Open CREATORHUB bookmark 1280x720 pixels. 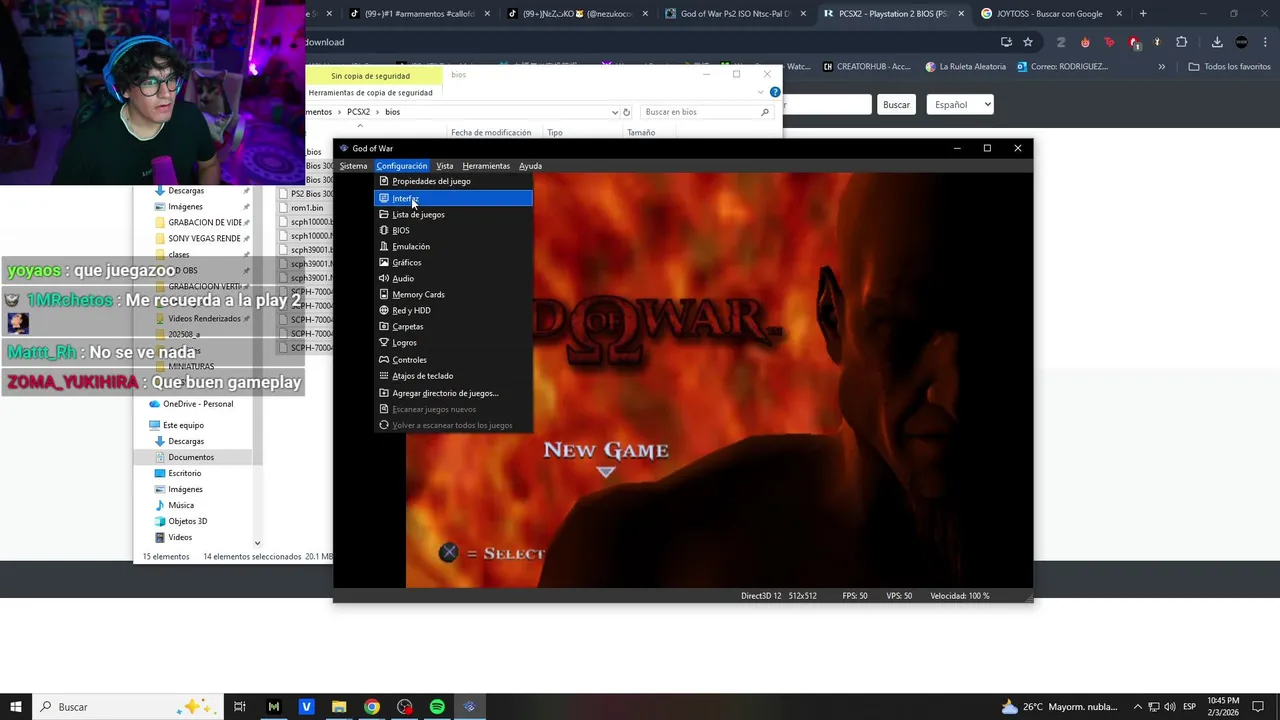[866, 67]
